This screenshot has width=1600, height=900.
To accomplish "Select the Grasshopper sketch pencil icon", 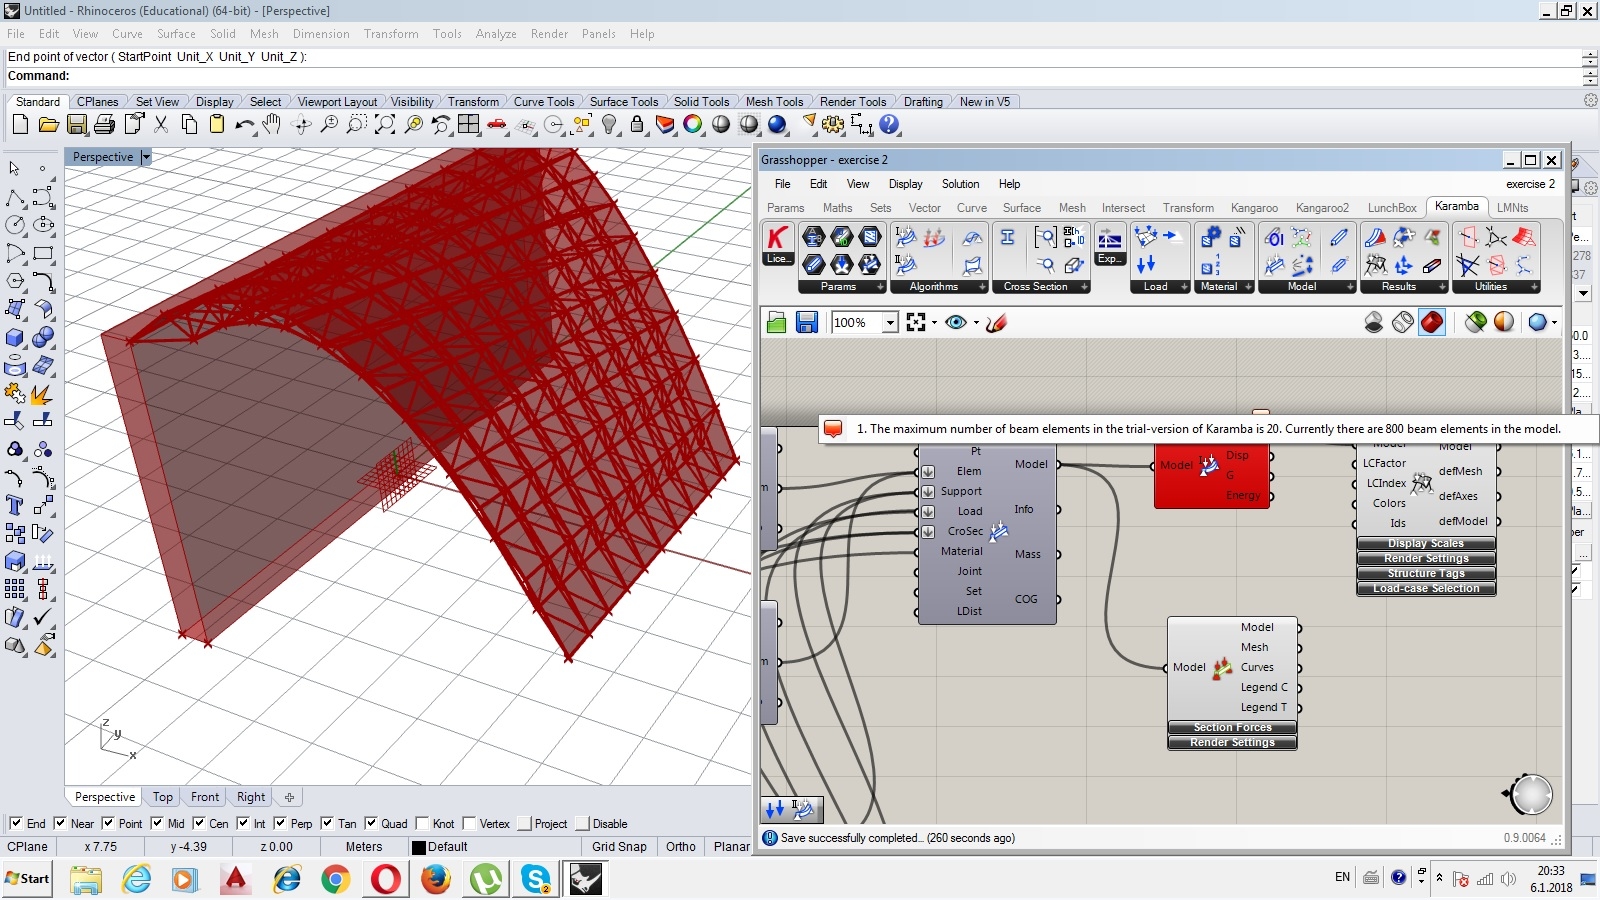I will (996, 322).
